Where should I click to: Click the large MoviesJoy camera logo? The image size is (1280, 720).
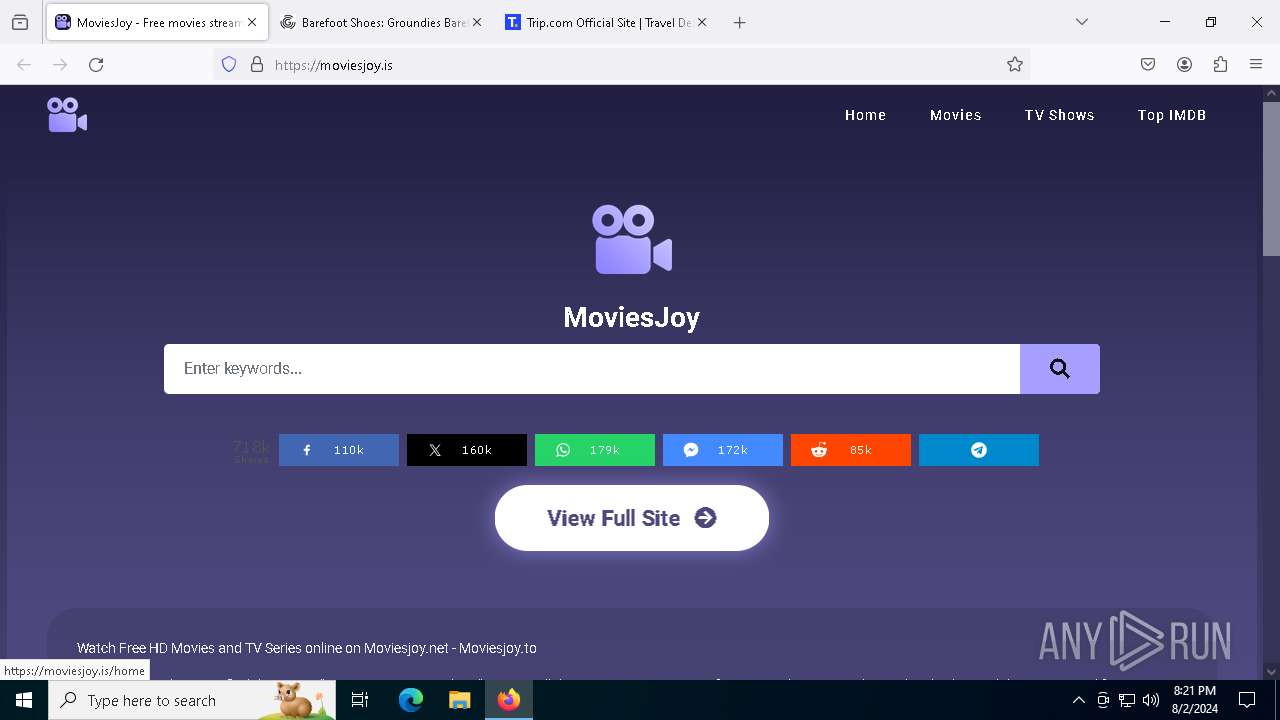[x=632, y=239]
